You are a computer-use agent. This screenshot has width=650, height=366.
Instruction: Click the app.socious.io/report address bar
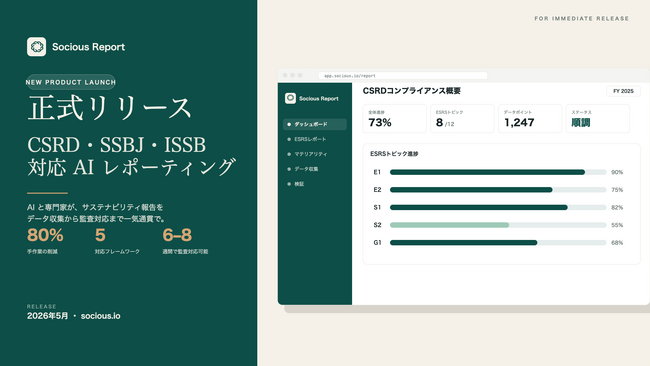[403, 75]
